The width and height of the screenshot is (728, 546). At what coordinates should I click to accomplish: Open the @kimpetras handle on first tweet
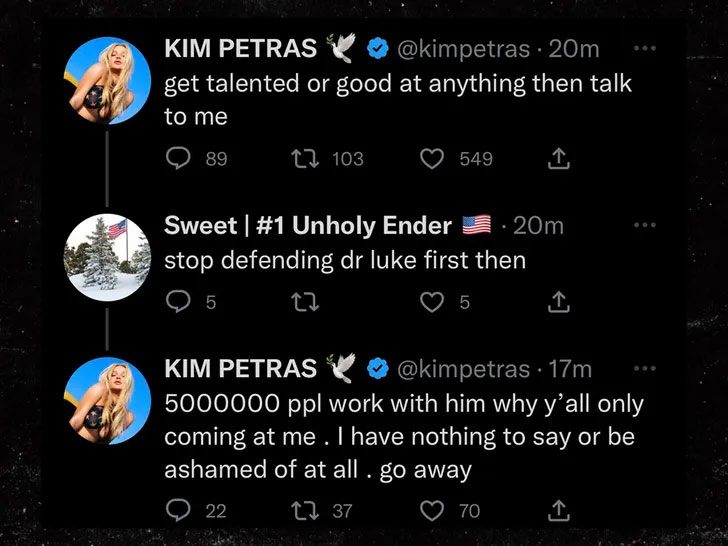[x=463, y=48]
